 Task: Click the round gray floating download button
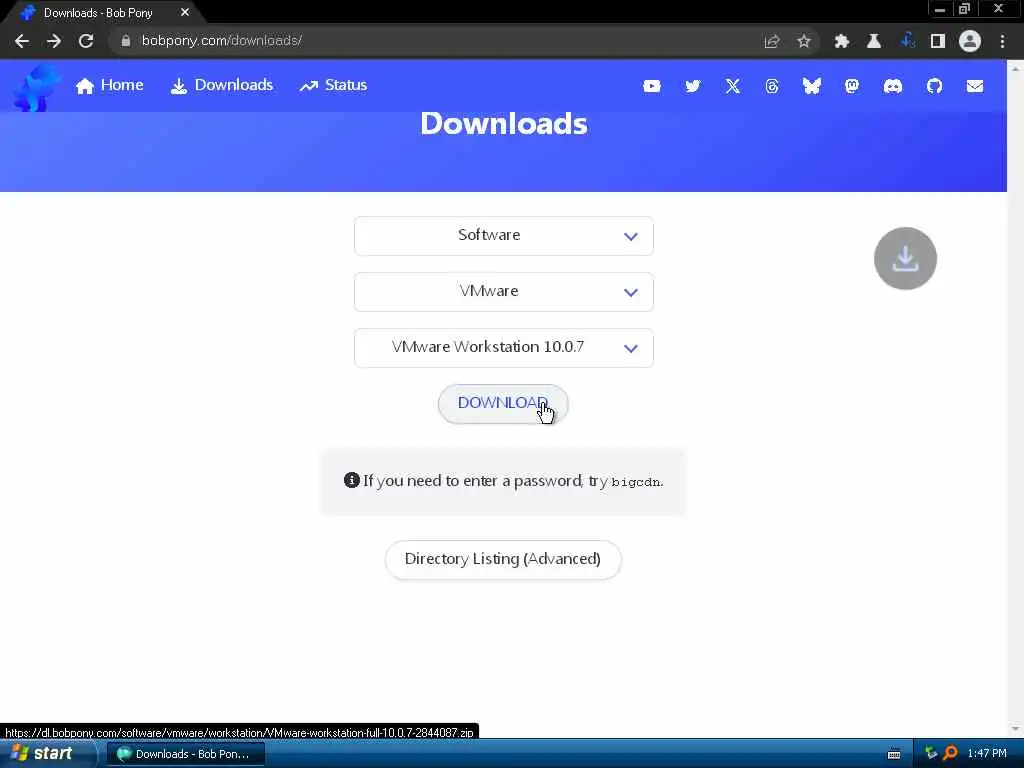905,259
